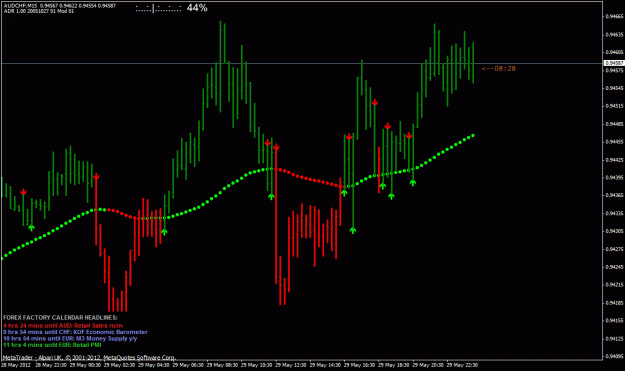Click the 0.94275 price axis label
The width and height of the screenshot is (625, 371).
click(x=614, y=249)
